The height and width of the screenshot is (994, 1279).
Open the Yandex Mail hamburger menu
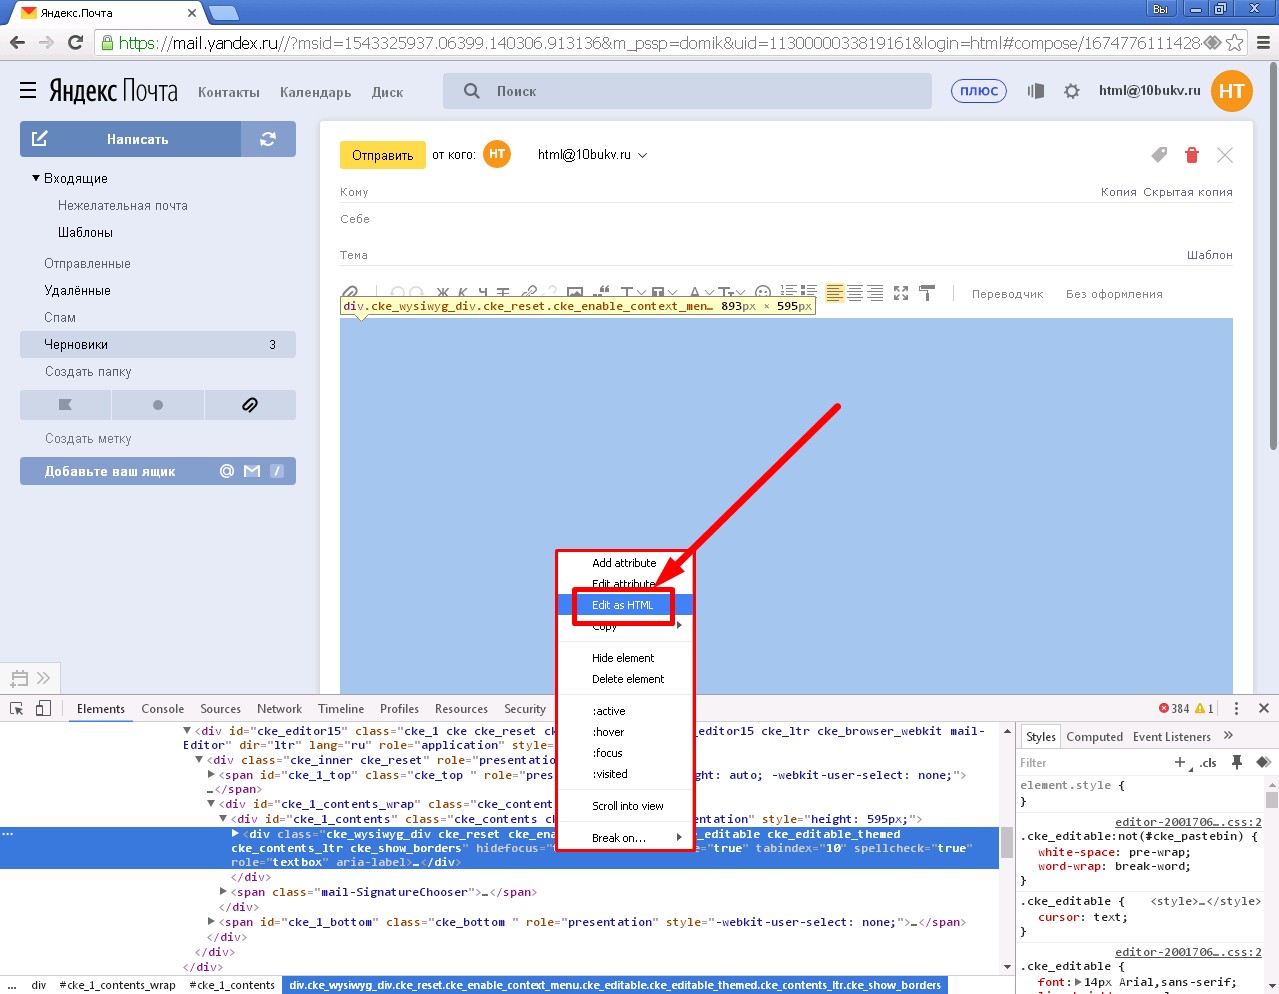pyautogui.click(x=28, y=91)
